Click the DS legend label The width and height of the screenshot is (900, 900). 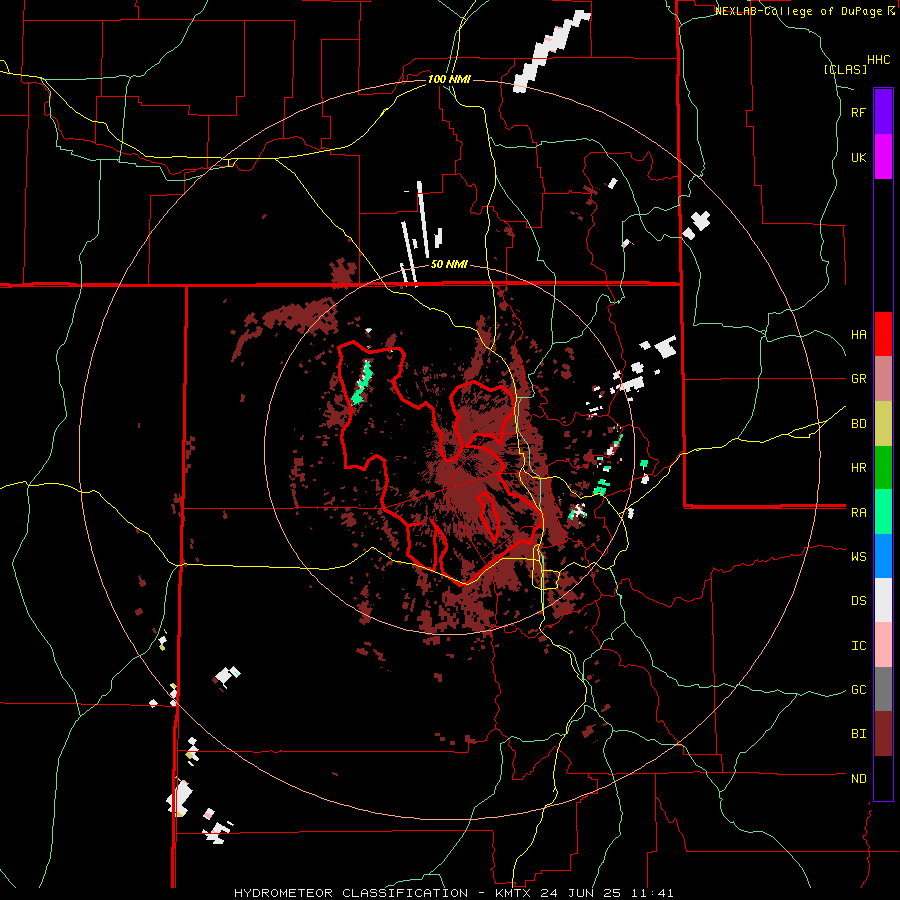click(858, 601)
